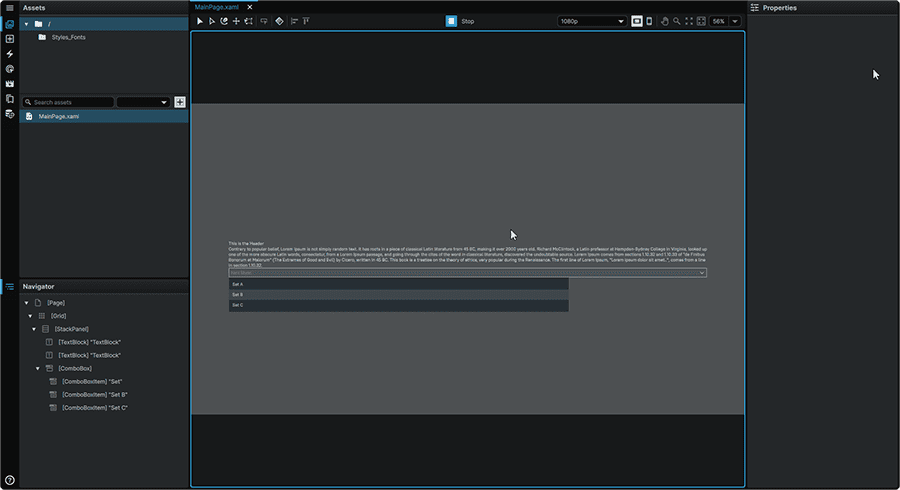Click the framed zoom-to-selection icon
Viewport: 900px width, 490px height.
[701, 21]
